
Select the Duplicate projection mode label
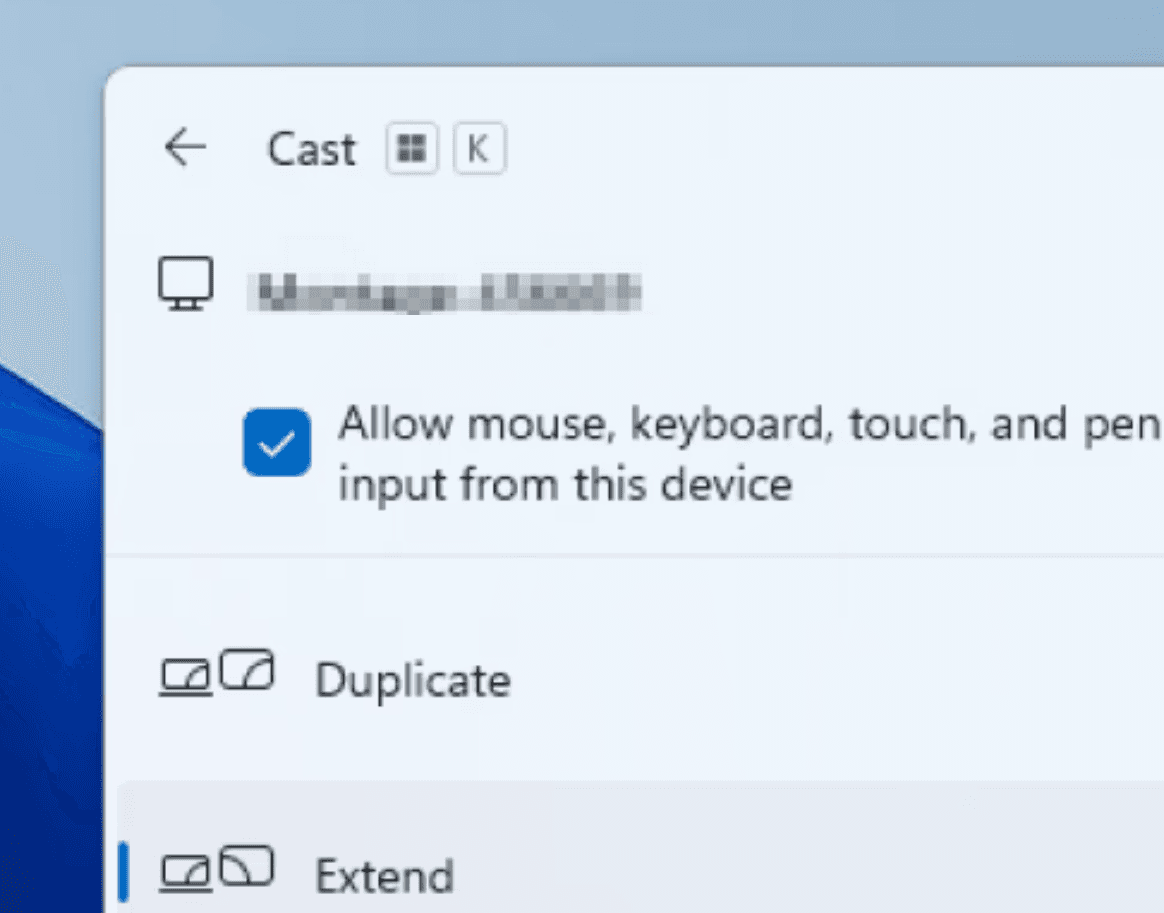coord(413,680)
